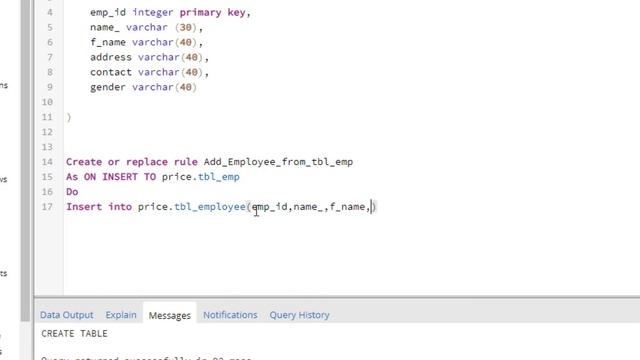Switch to the Explain tab

(x=121, y=315)
